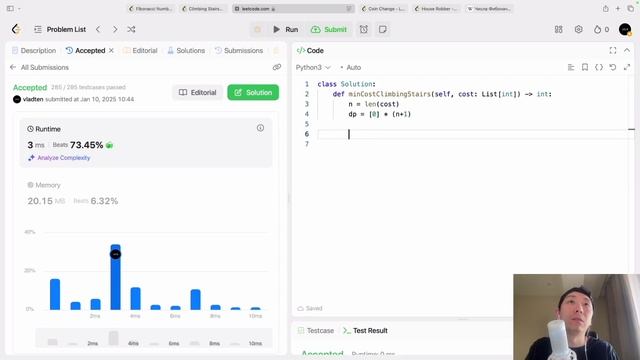Viewport: 640px width, 360px height.
Task: Click the runtime info icon
Action: coord(260,128)
